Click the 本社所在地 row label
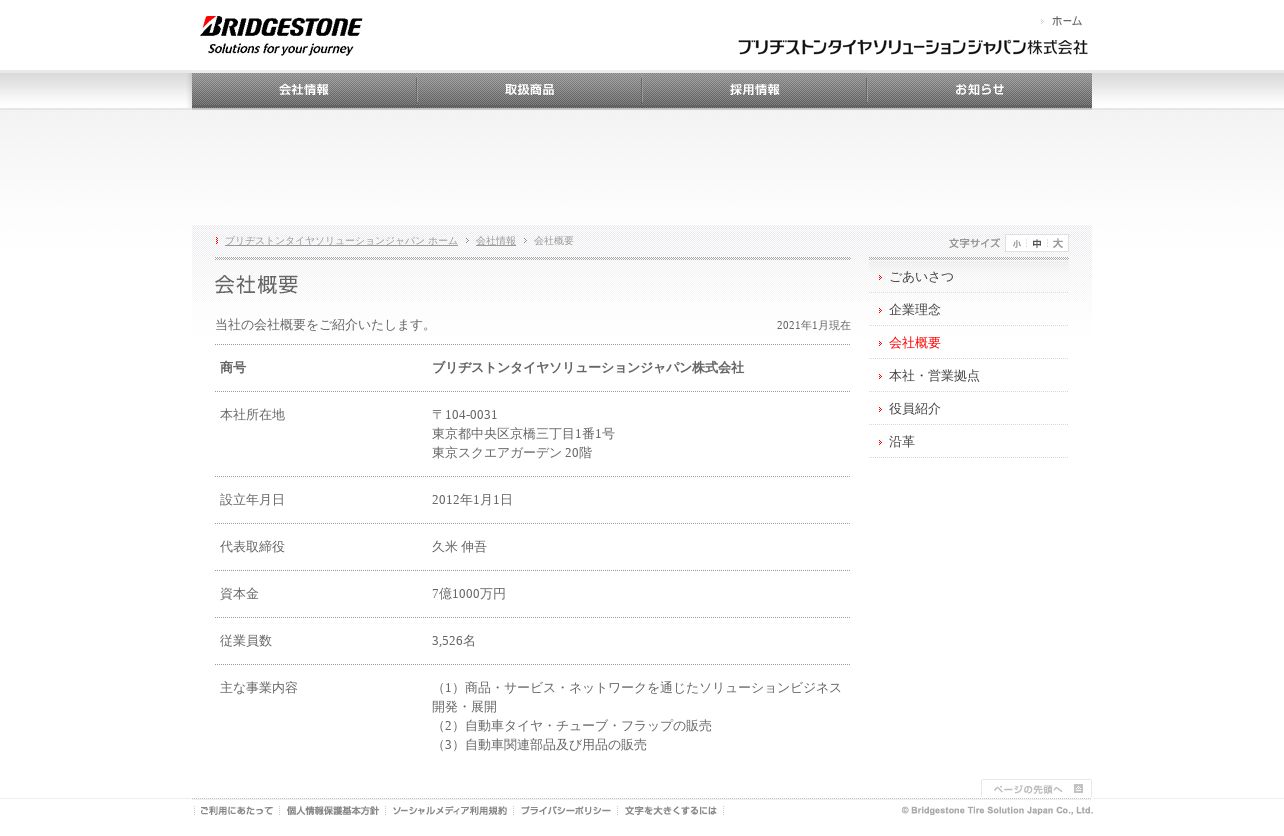 [252, 415]
